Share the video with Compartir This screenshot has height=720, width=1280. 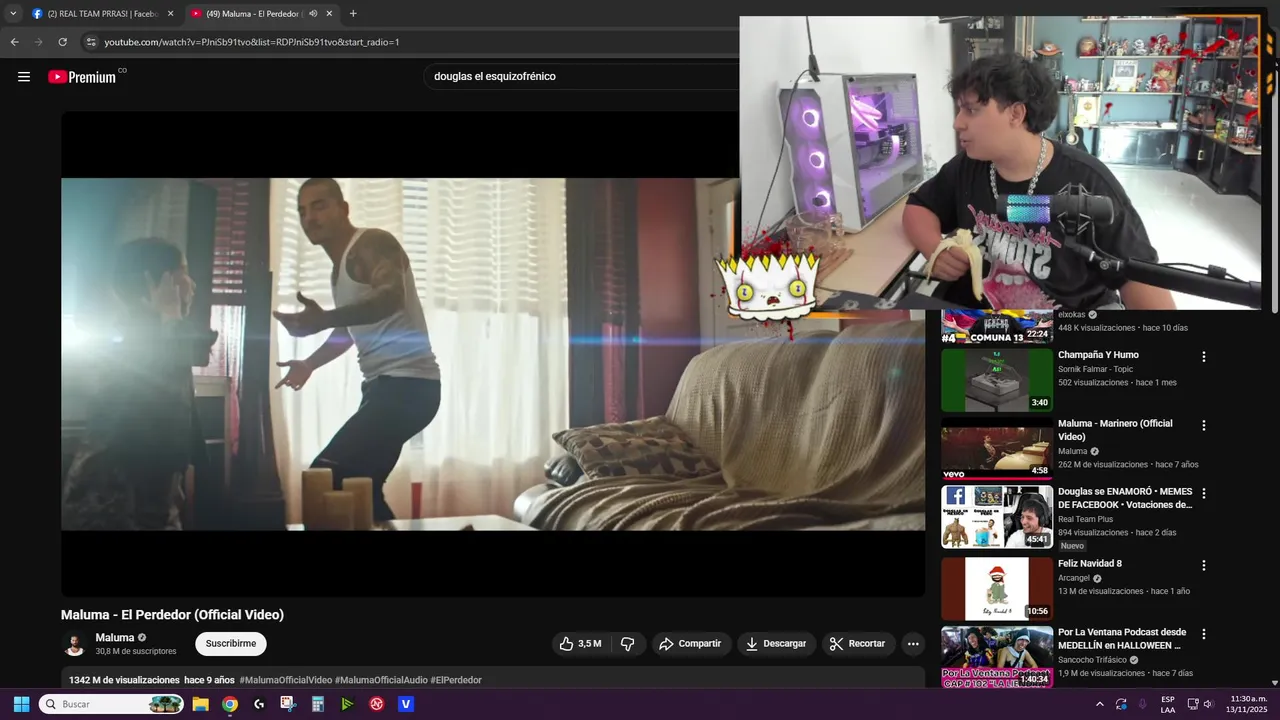(x=689, y=644)
